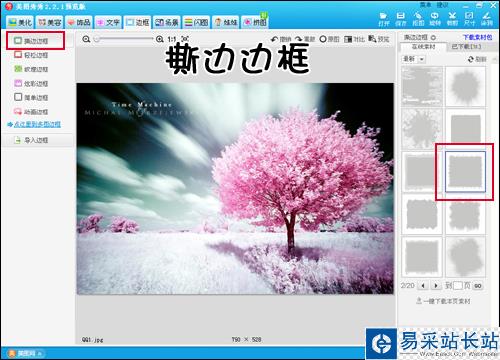This screenshot has width=500, height=360.
Task: Click the 旋转 rotate icon
Action: (435, 19)
